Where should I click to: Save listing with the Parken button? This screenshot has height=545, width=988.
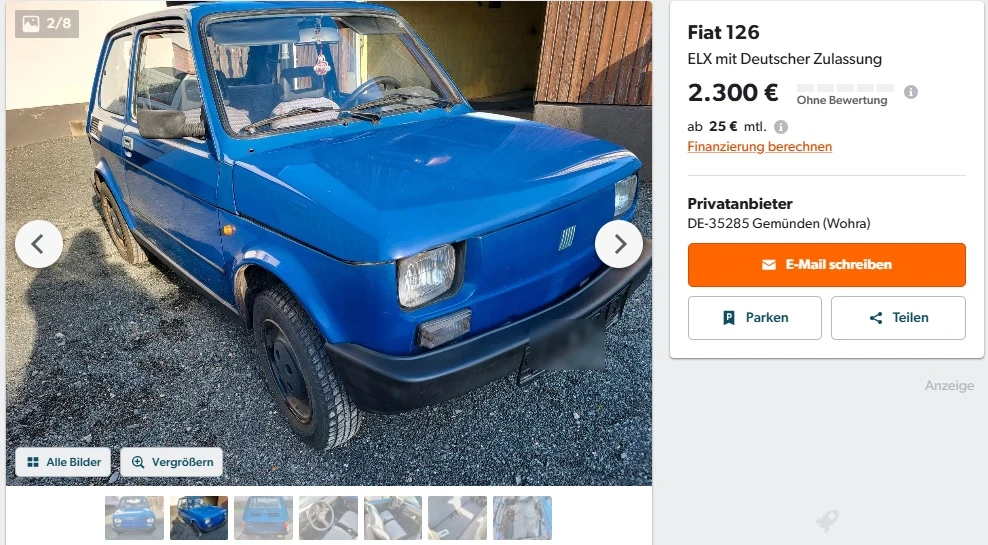pyautogui.click(x=755, y=318)
